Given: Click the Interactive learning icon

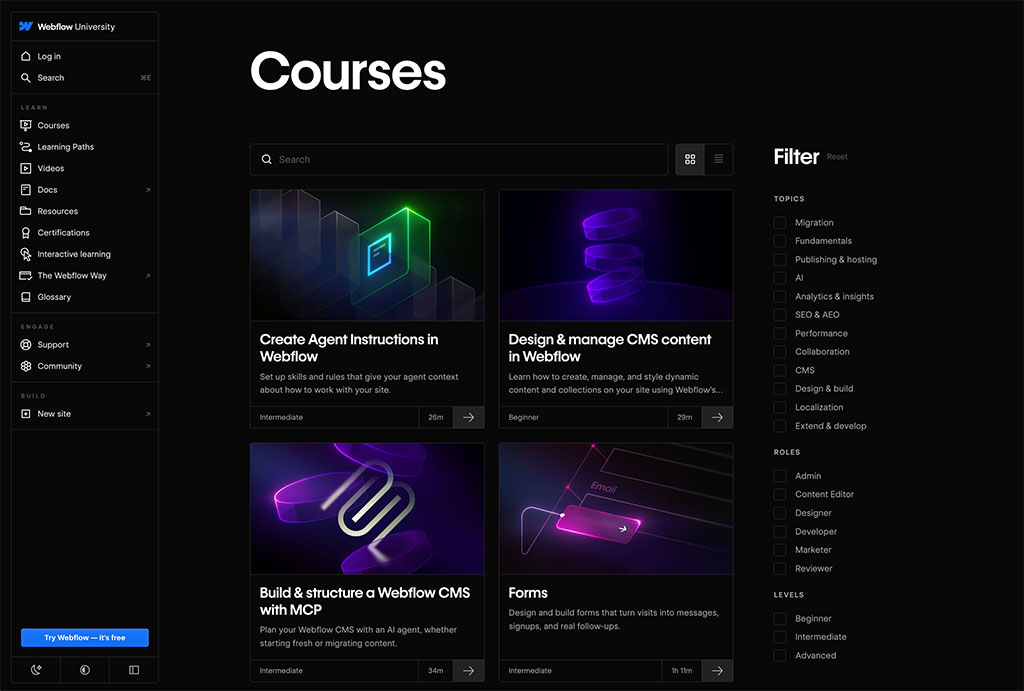Looking at the screenshot, I should click(x=25, y=254).
